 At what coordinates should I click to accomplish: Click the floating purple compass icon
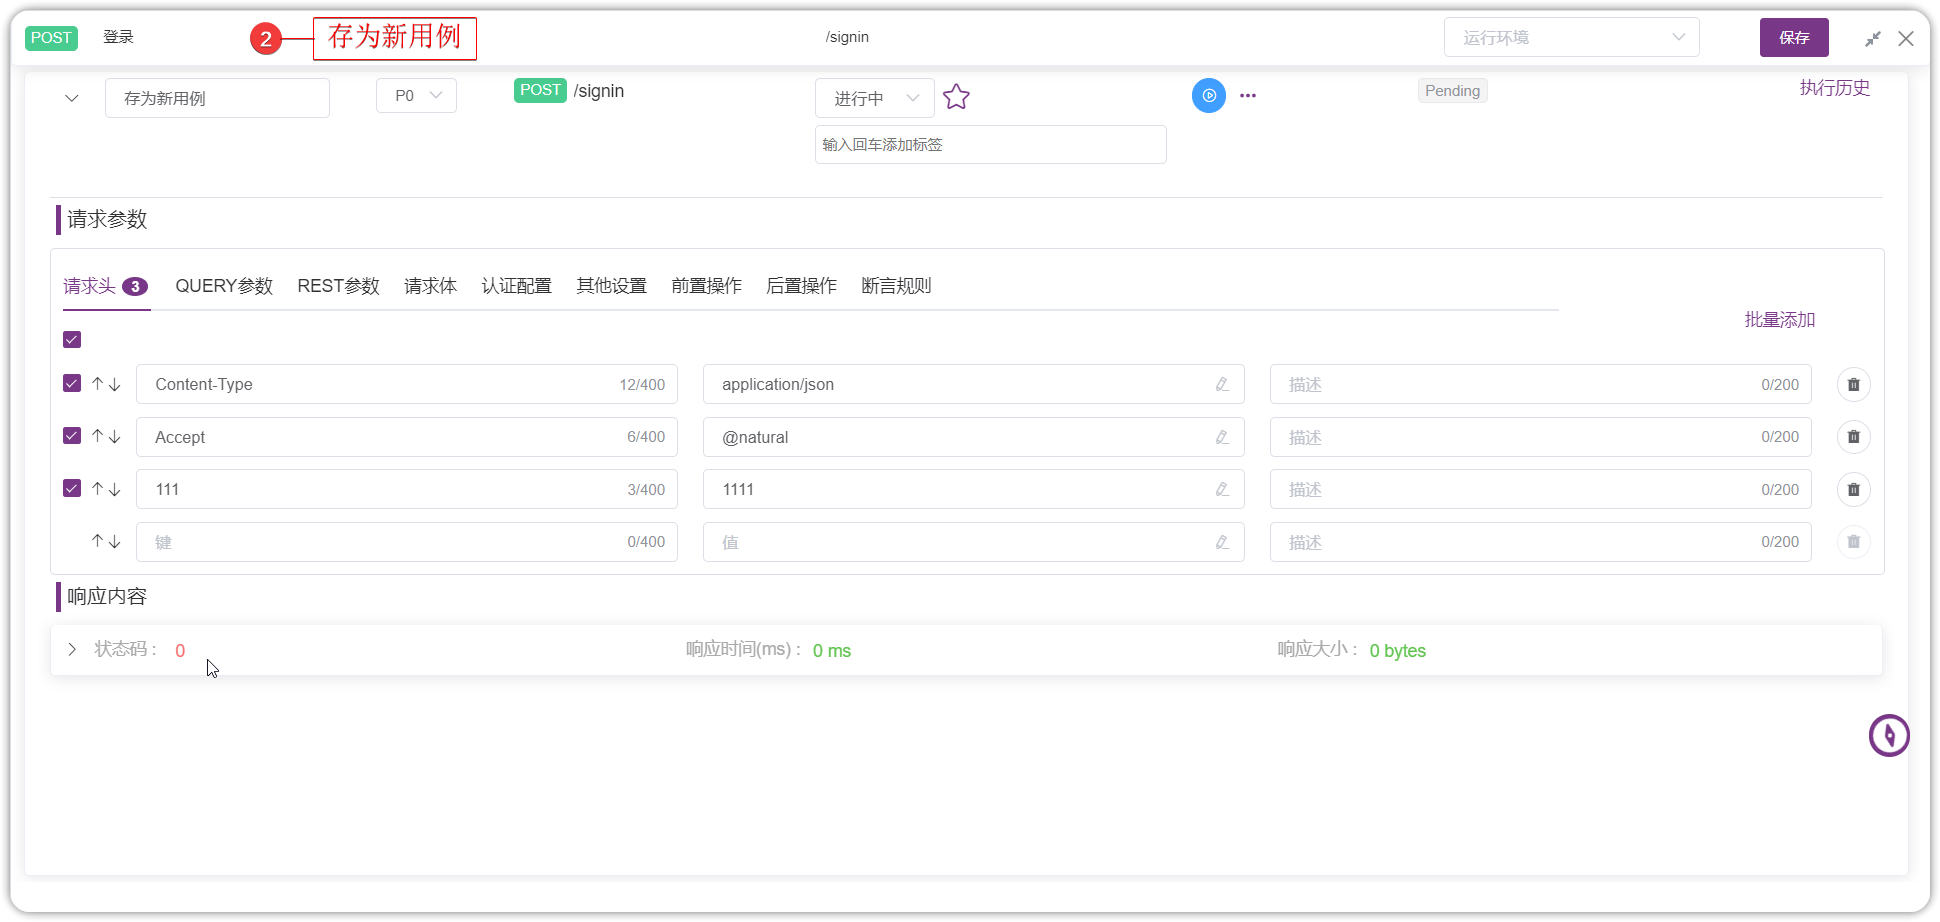tap(1889, 736)
